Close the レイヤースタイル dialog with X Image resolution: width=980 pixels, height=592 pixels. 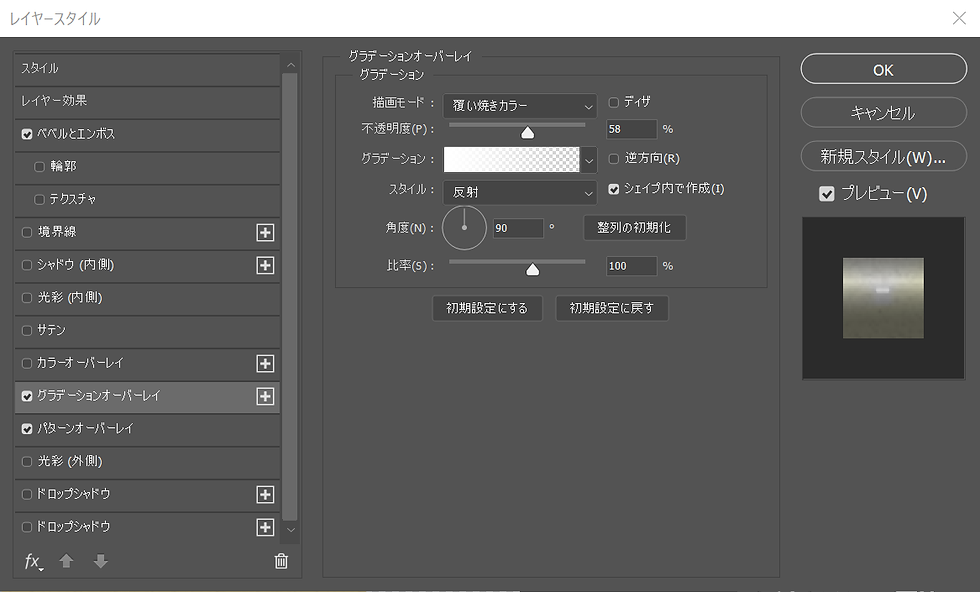pos(959,18)
